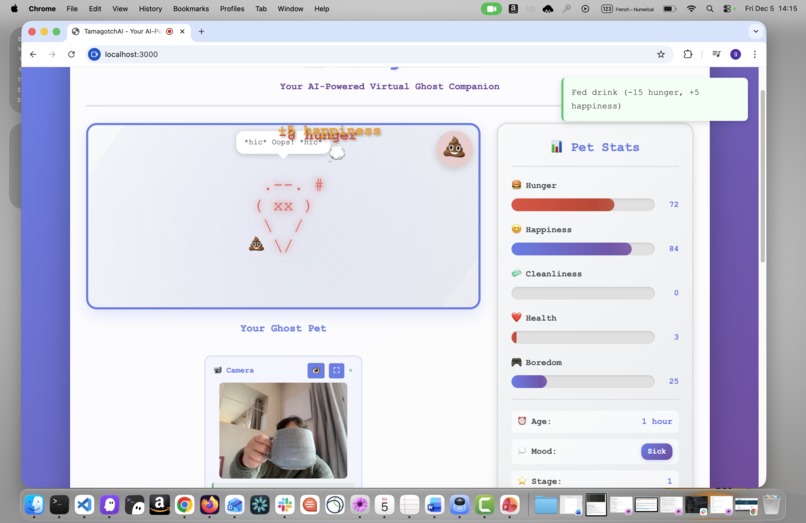Open Calendar in the dock
The height and width of the screenshot is (523, 806).
384,504
